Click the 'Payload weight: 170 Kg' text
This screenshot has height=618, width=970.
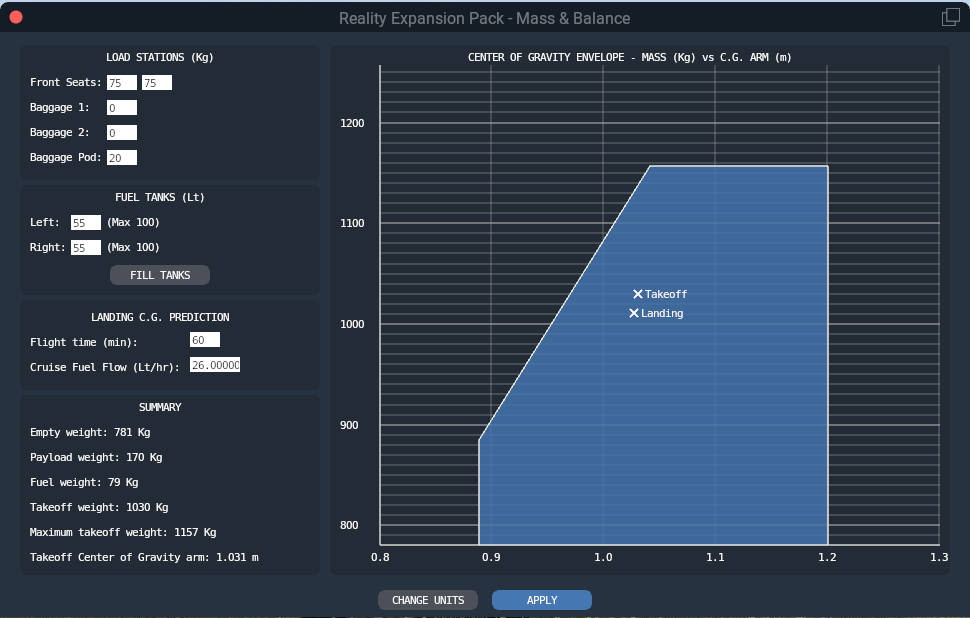click(x=96, y=457)
